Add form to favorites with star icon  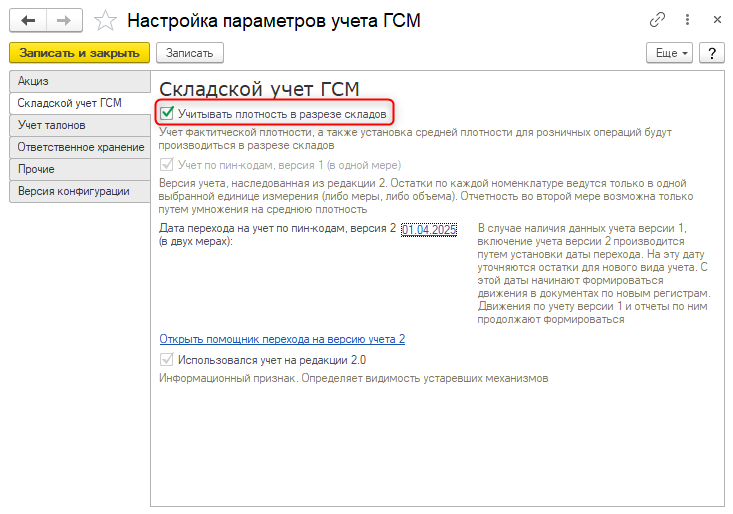click(x=105, y=19)
